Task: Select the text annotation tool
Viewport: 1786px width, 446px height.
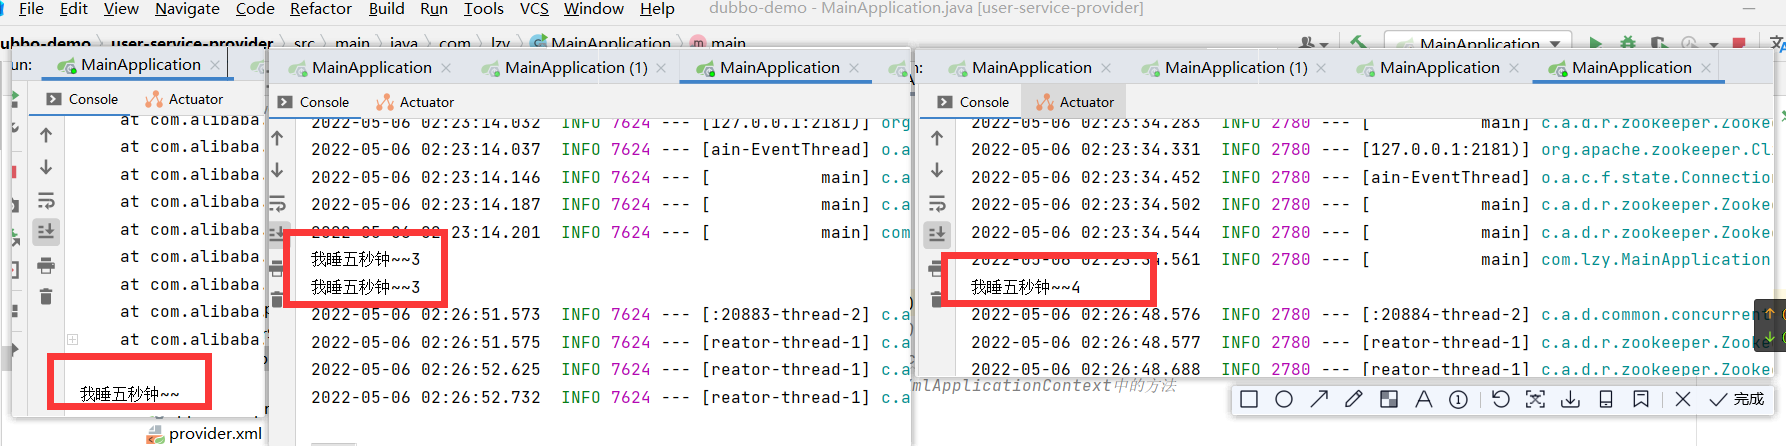Action: click(x=1424, y=399)
